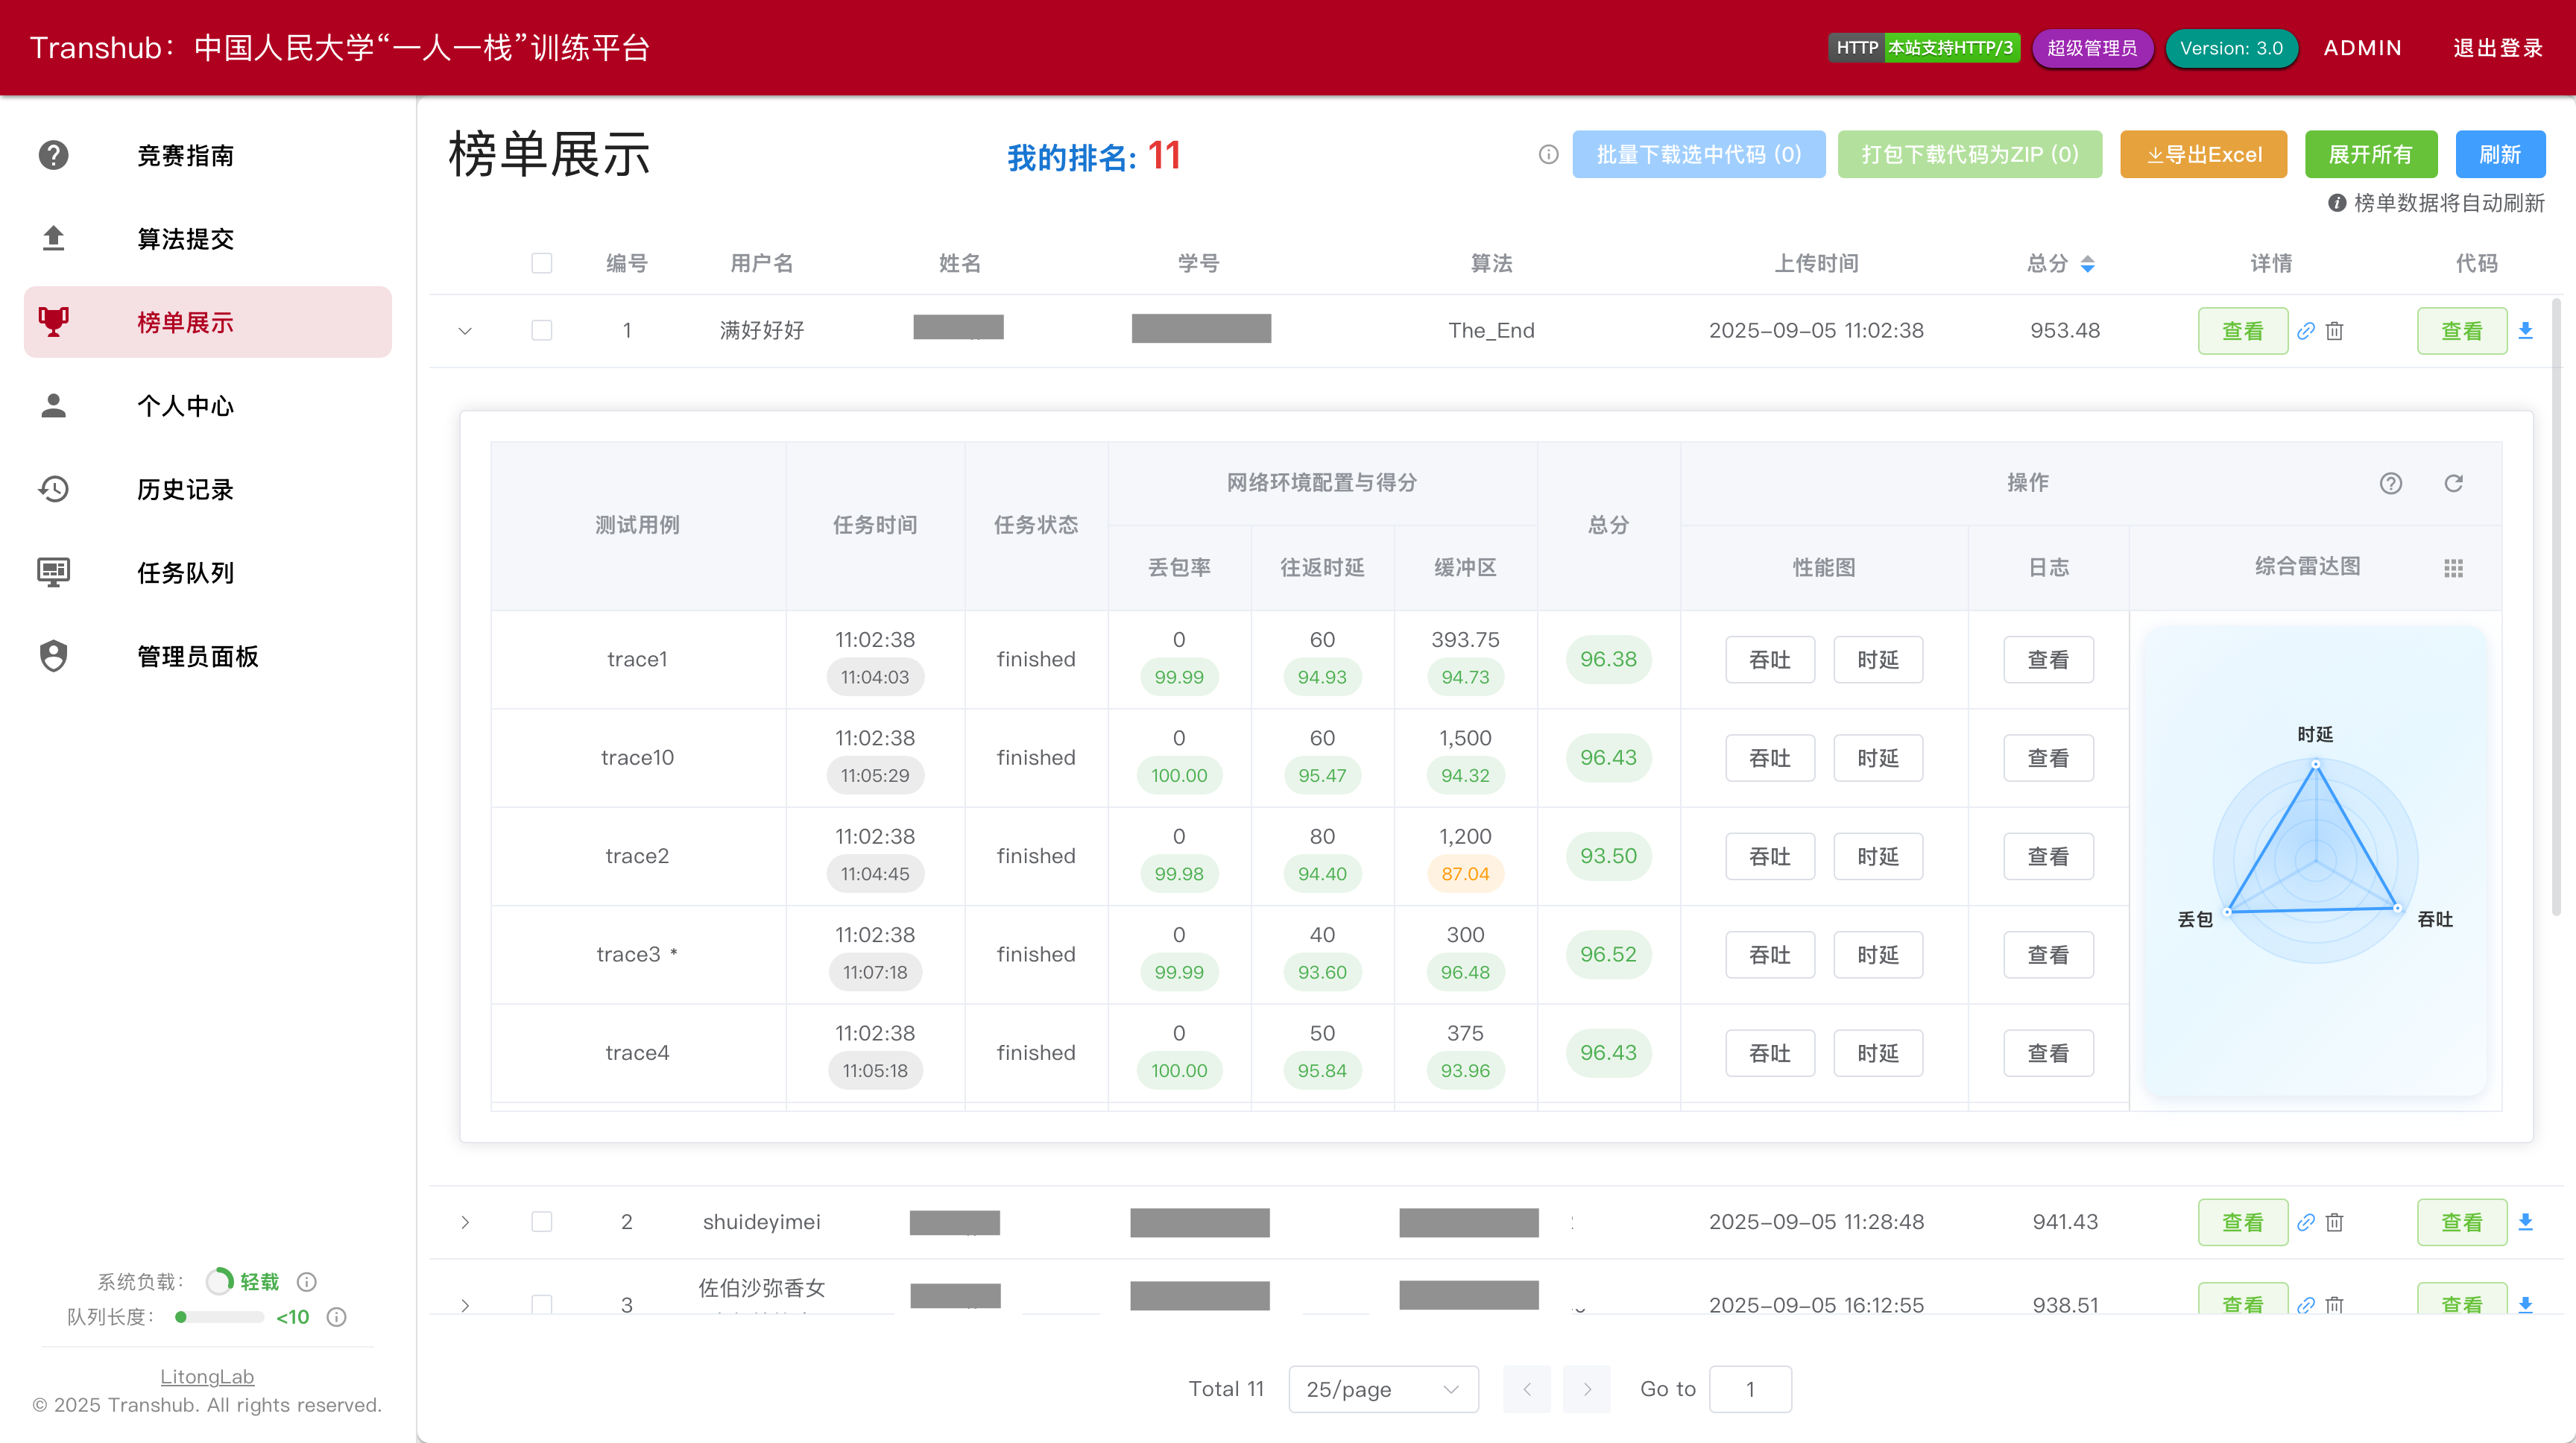The image size is (2576, 1443).
Task: Click the Go to page input field
Action: click(x=1750, y=1389)
